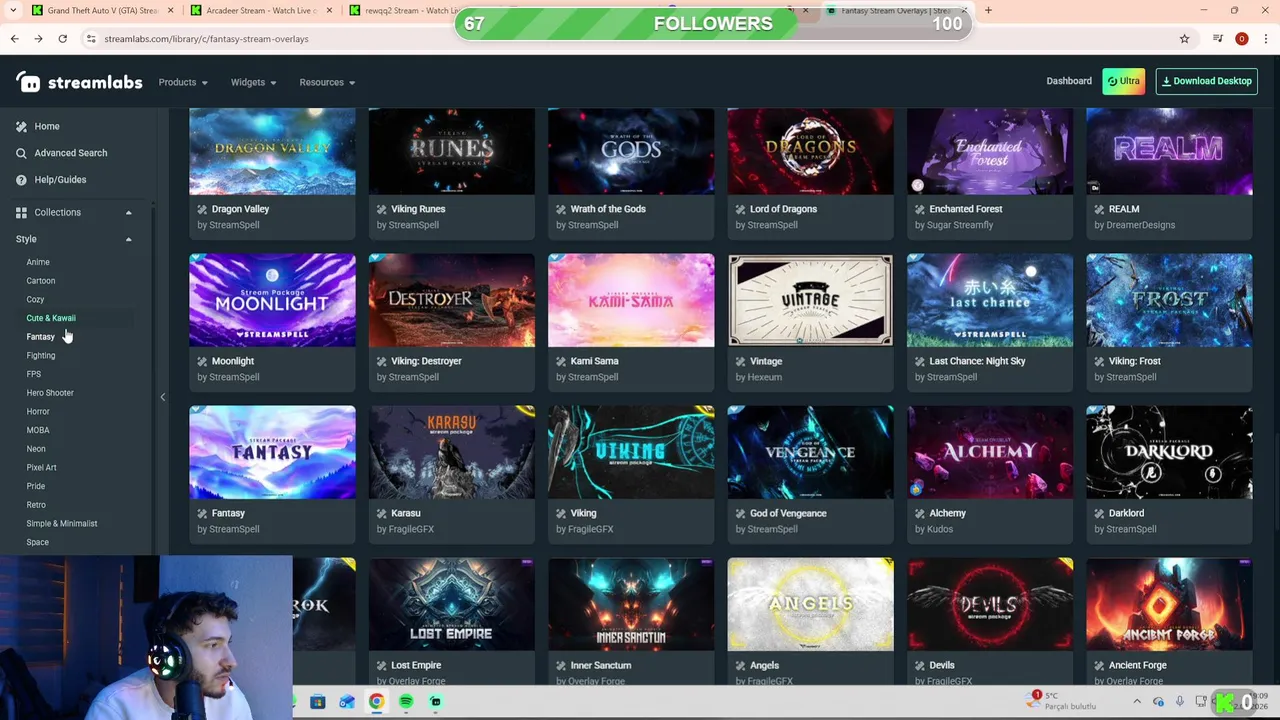Viewport: 1280px width, 720px height.
Task: Bookmark this page with the star icon
Action: [x=1184, y=39]
